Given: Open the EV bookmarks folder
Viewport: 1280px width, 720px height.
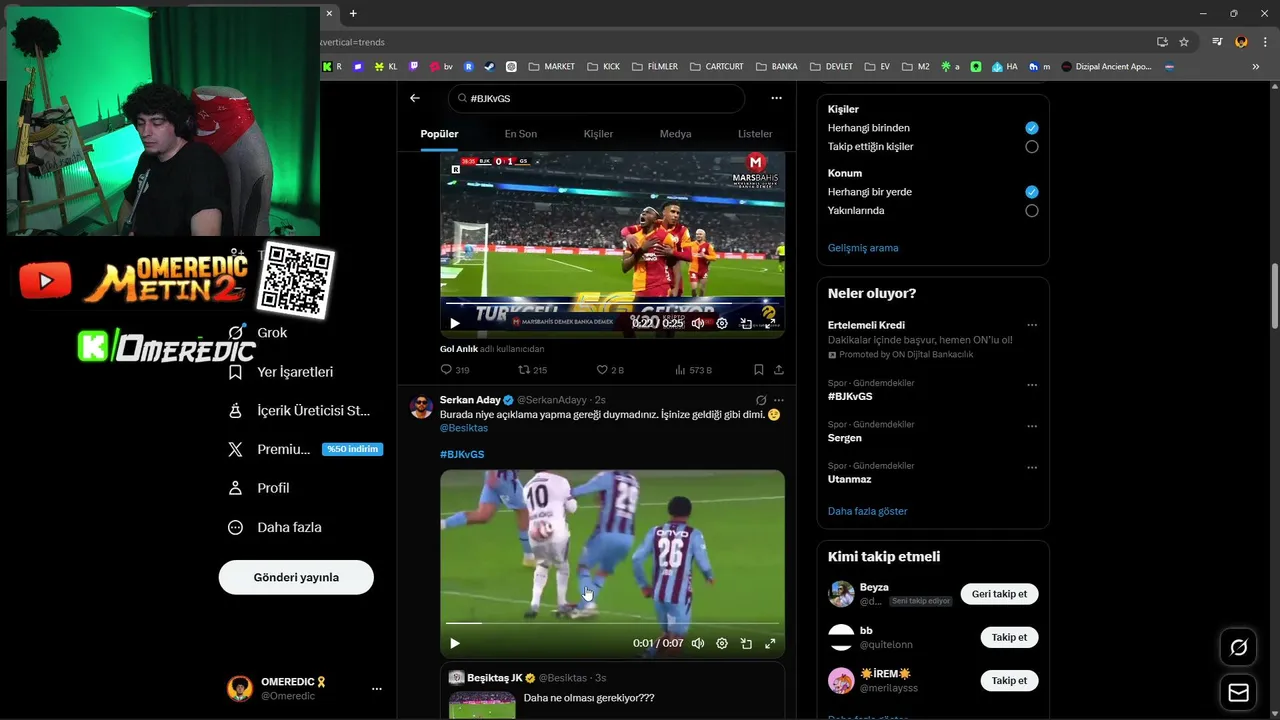Looking at the screenshot, I should pyautogui.click(x=876, y=67).
